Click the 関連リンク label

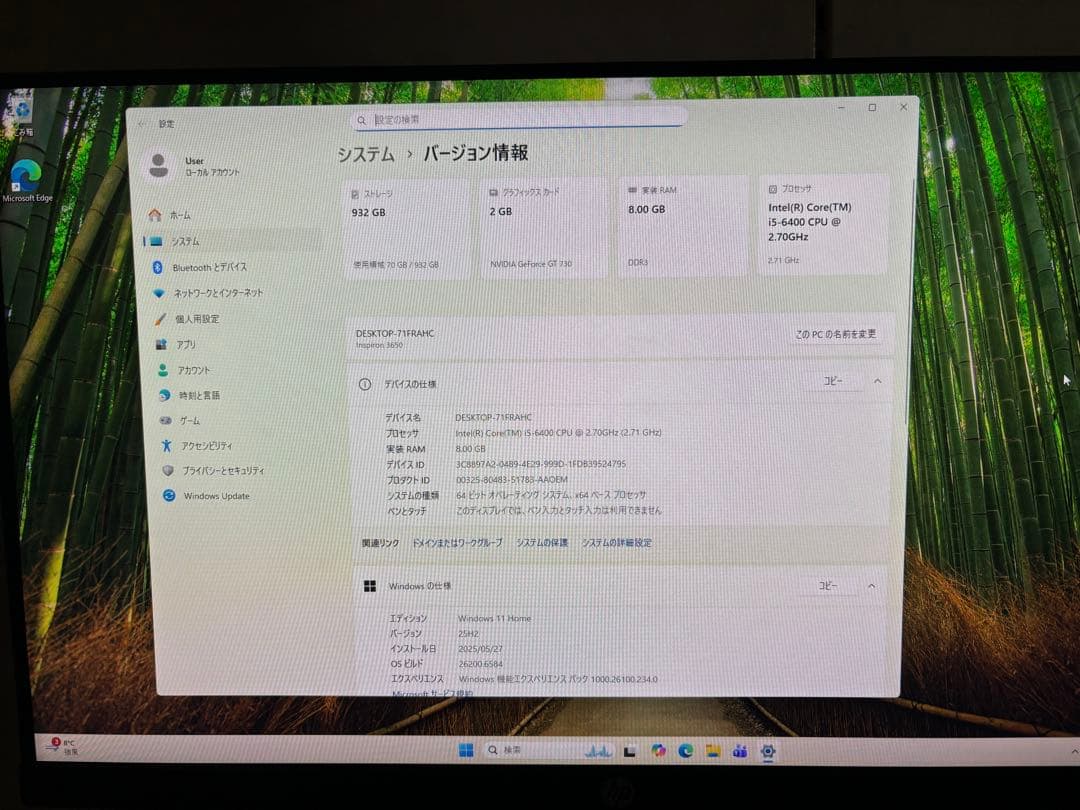coord(380,543)
